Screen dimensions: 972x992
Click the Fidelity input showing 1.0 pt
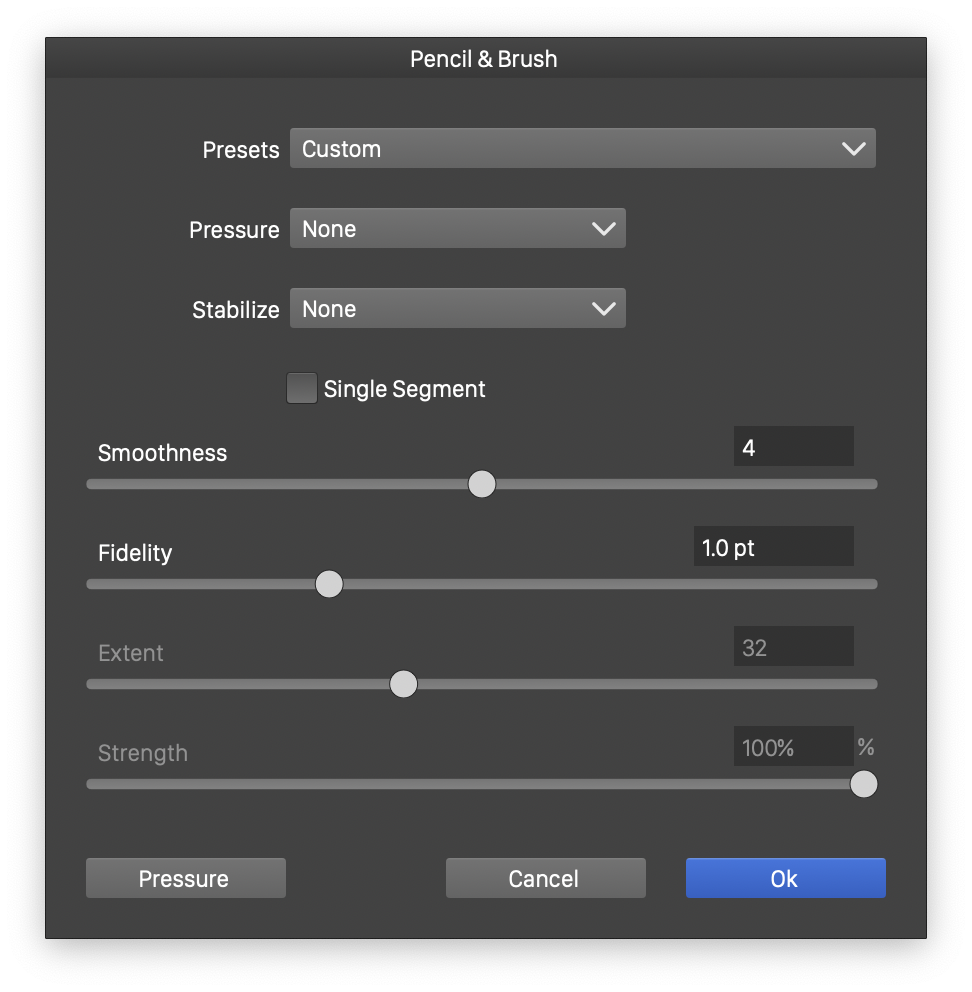[x=773, y=547]
